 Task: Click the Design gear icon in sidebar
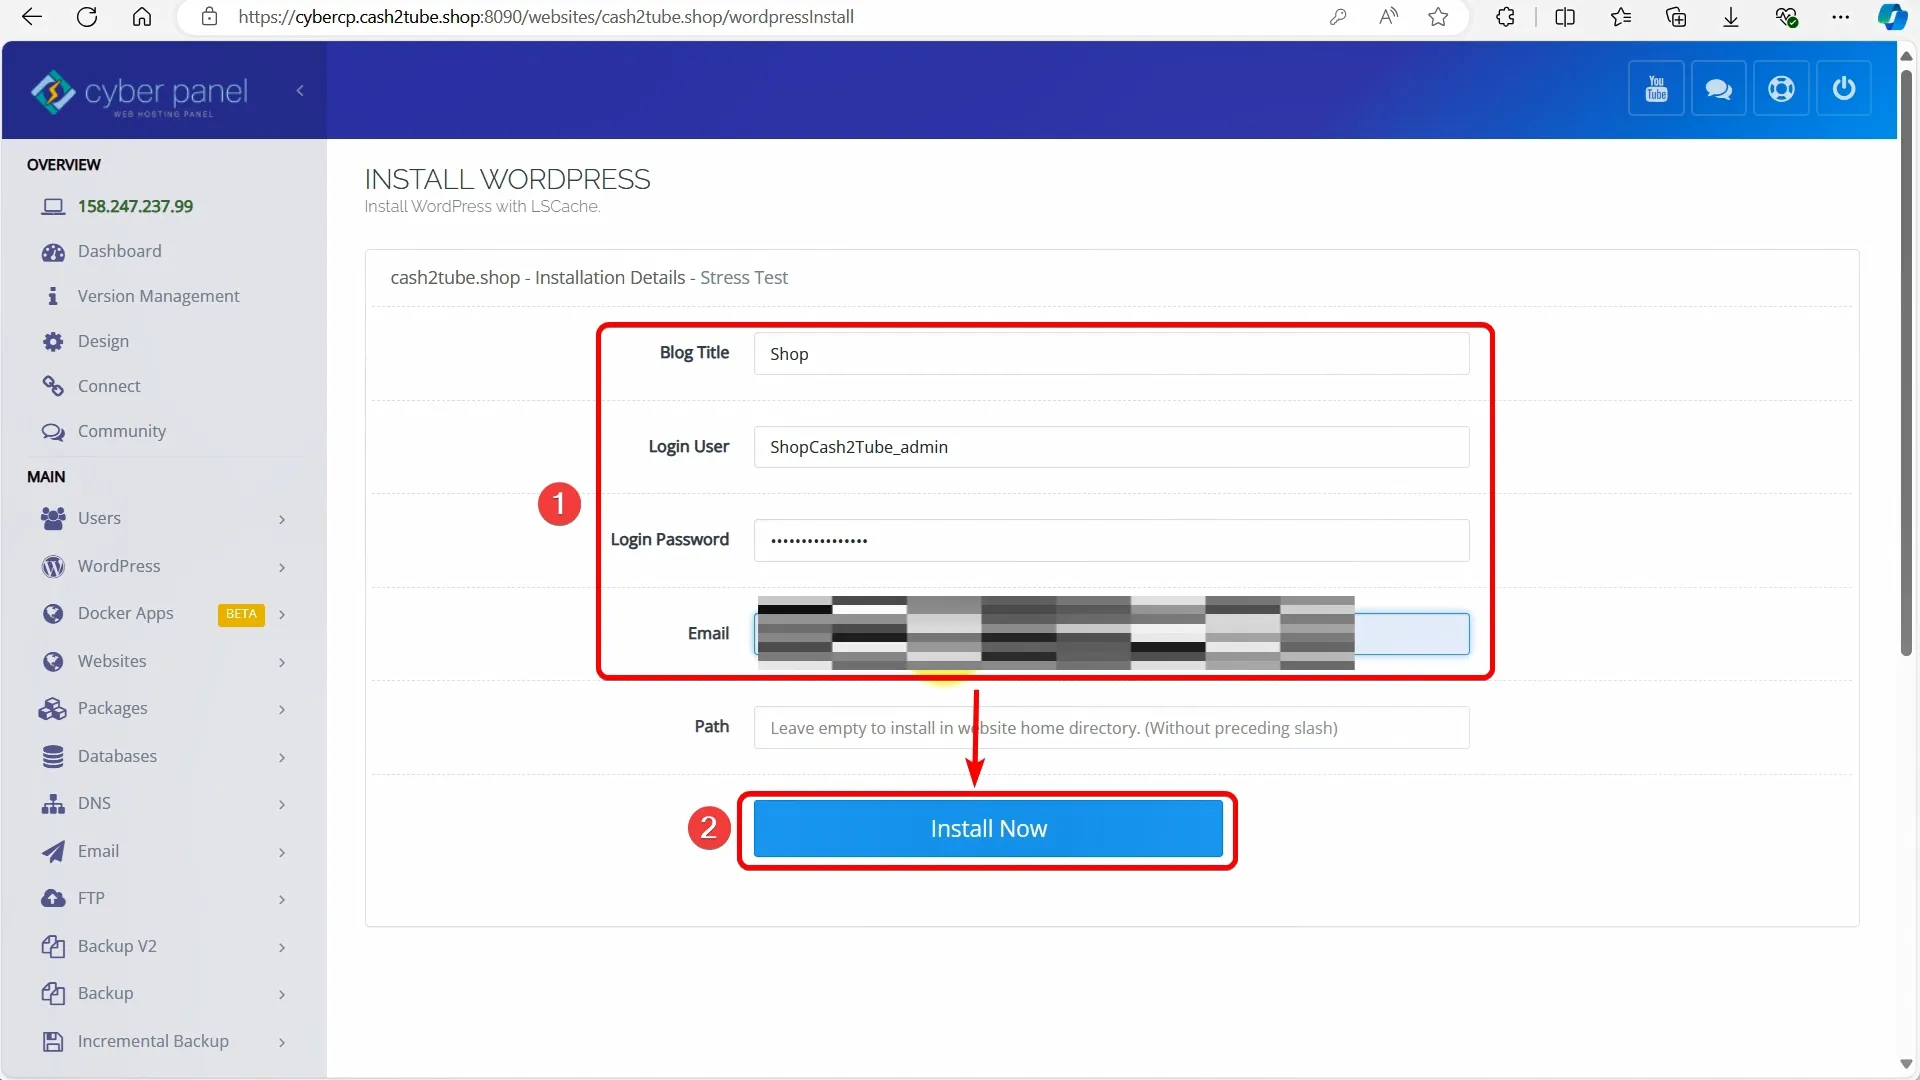[53, 342]
